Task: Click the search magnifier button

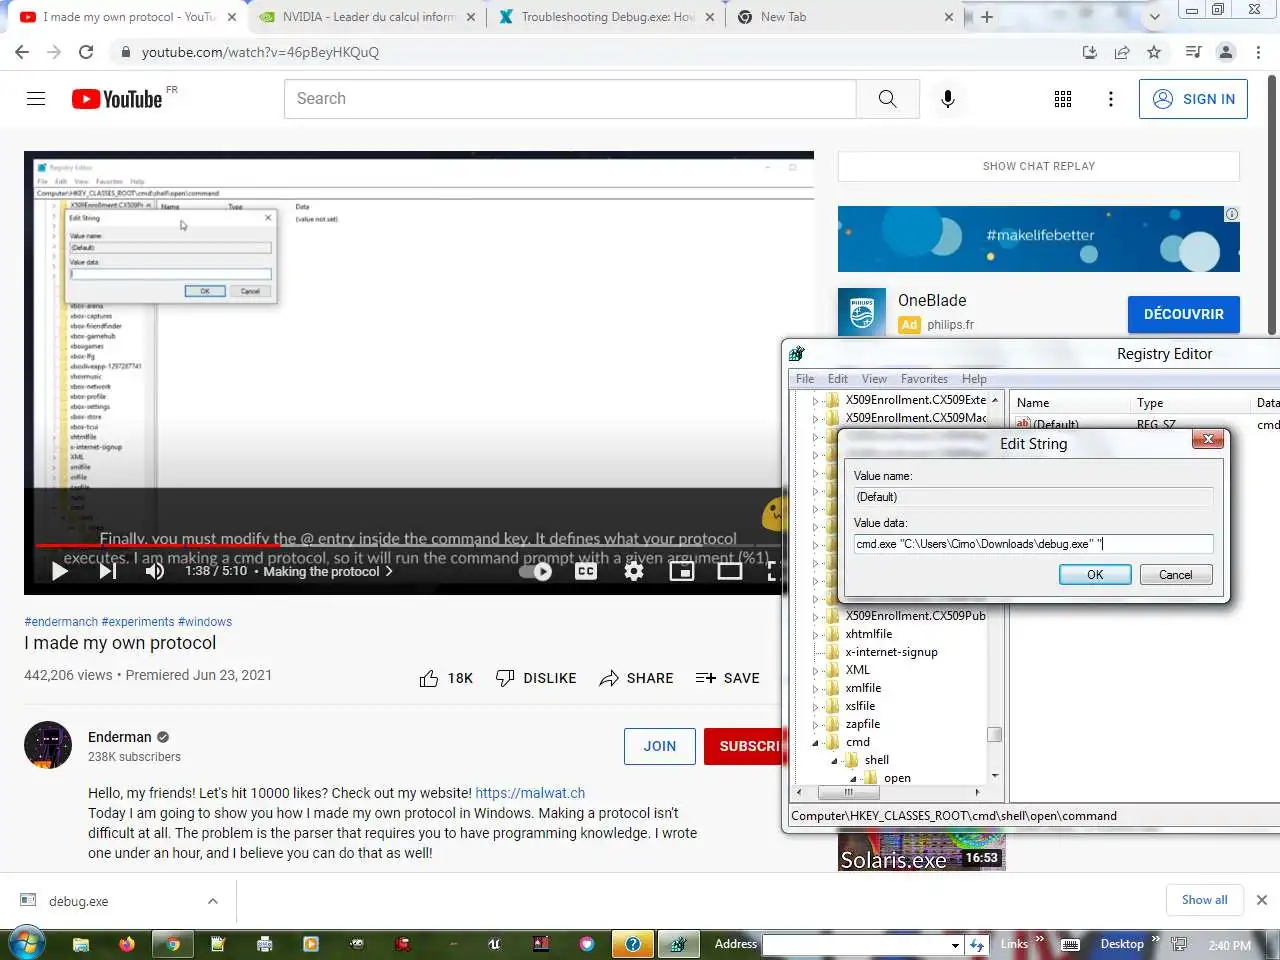Action: pos(887,98)
